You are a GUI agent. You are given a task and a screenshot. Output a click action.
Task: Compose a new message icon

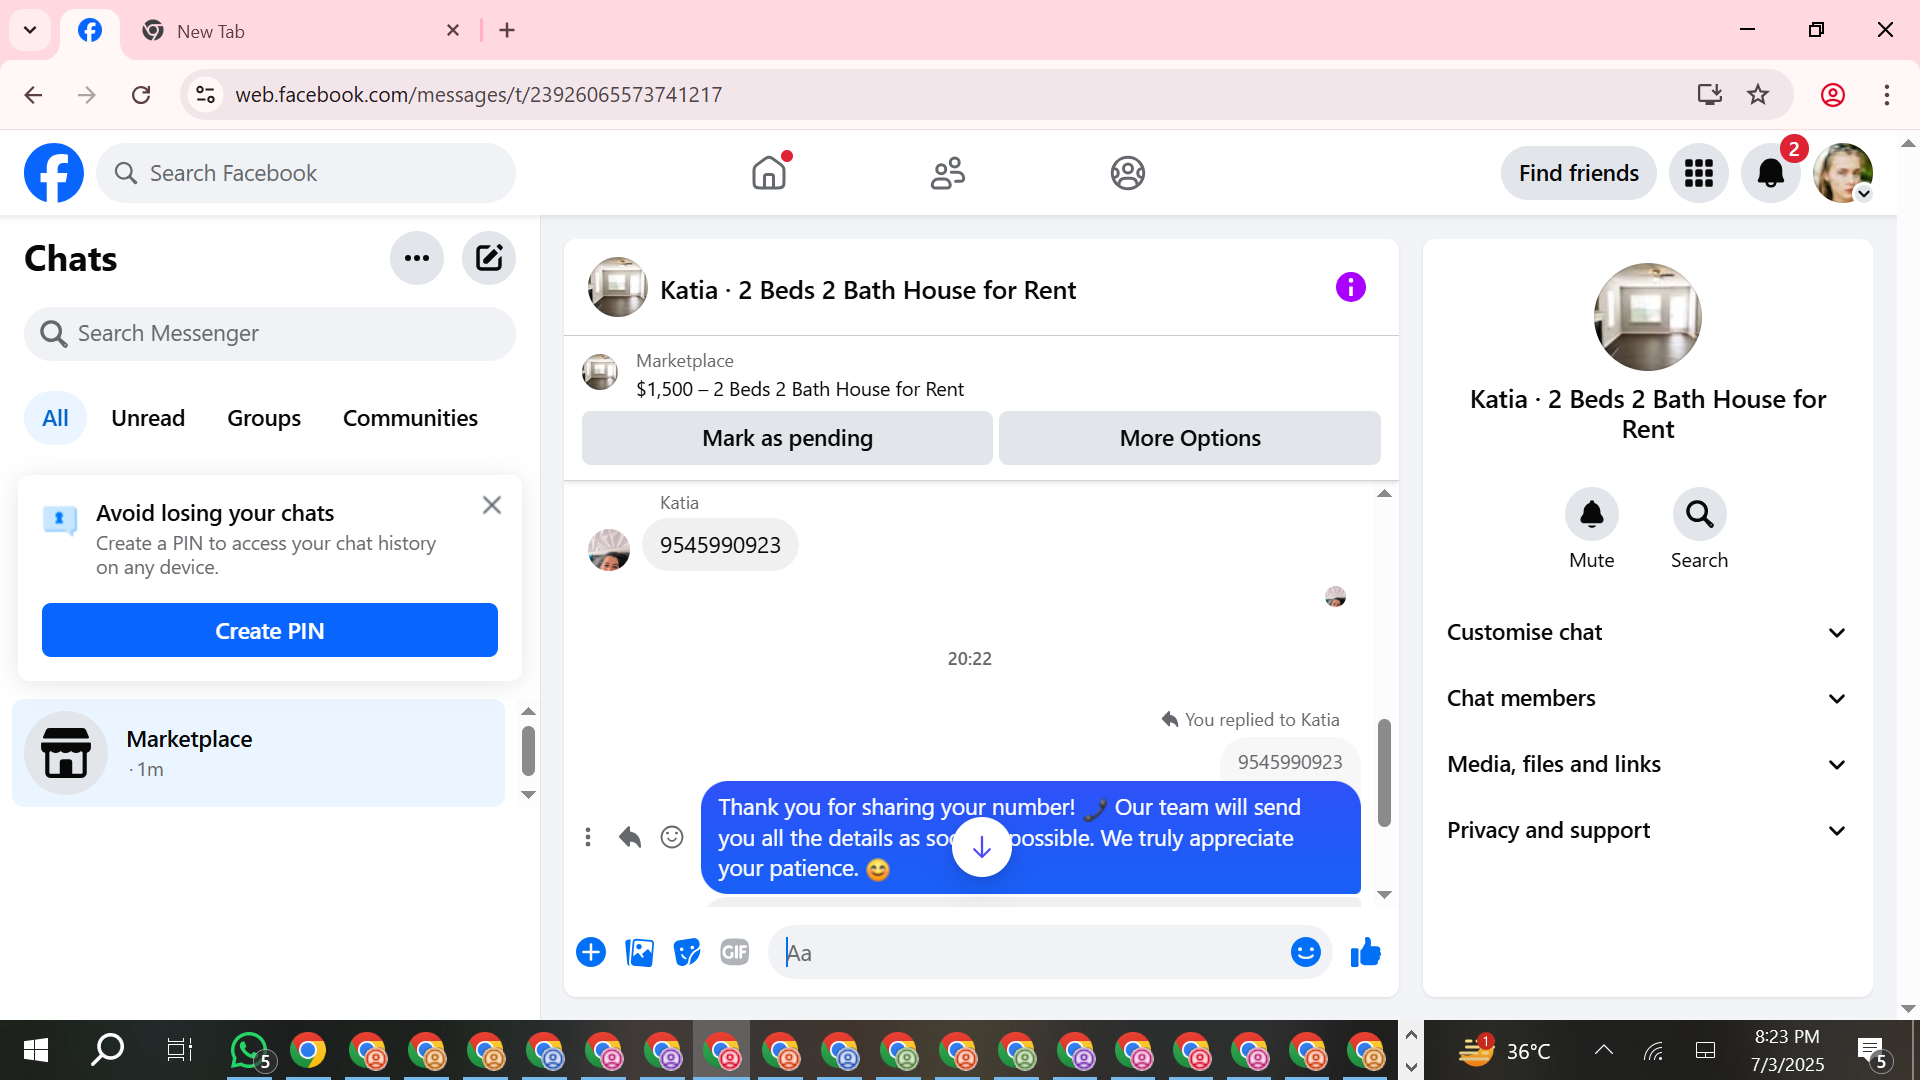488,259
